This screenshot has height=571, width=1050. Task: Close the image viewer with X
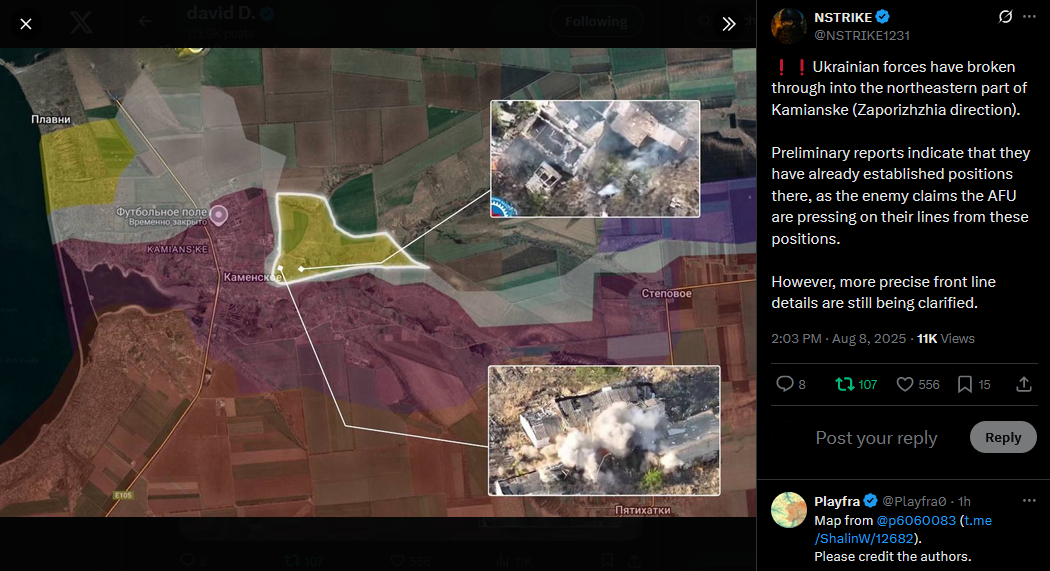coord(25,24)
